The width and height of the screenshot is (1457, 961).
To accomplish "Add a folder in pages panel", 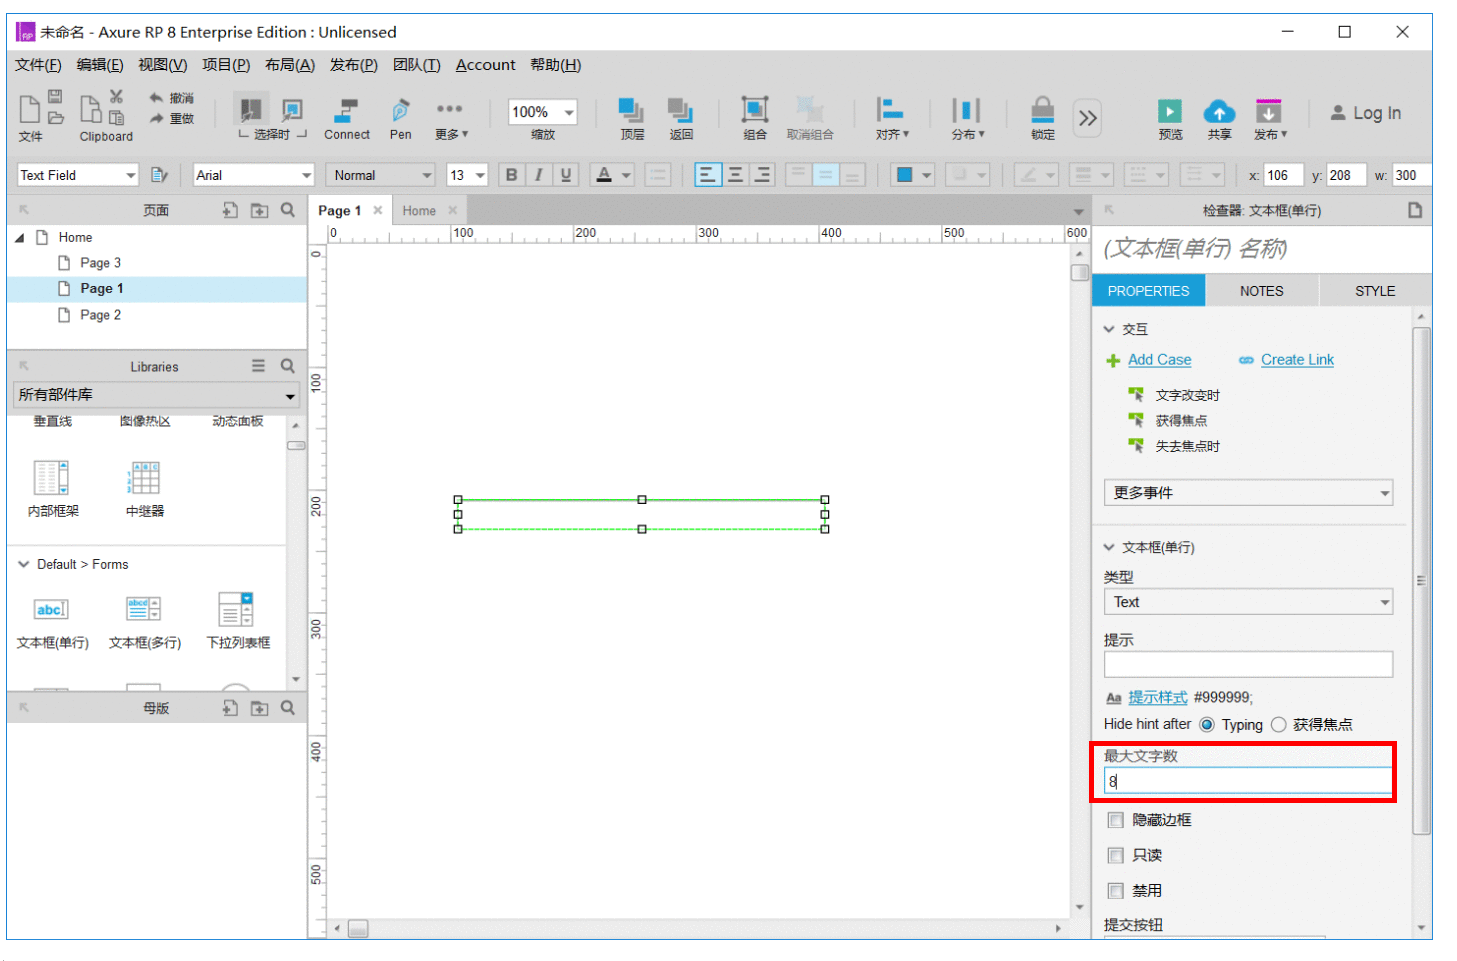I will pos(259,210).
